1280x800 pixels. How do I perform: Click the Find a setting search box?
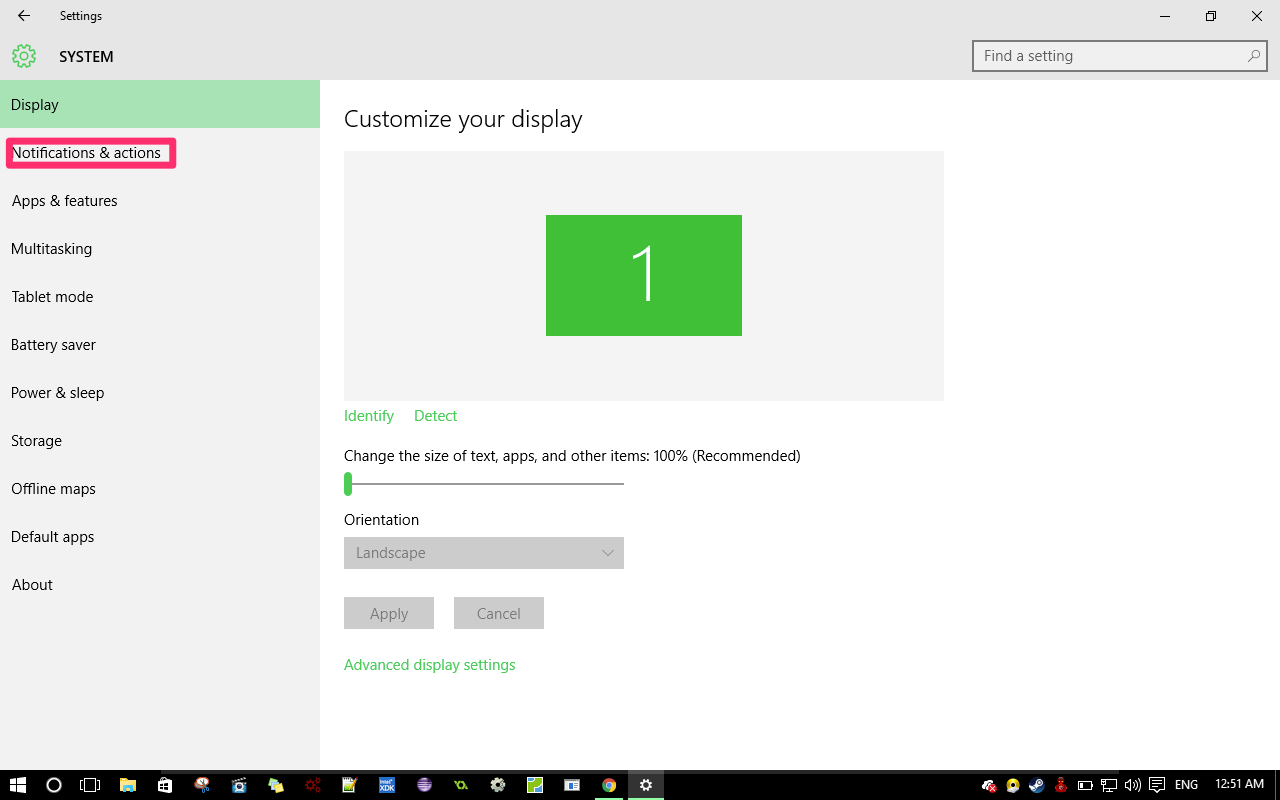tap(1110, 55)
